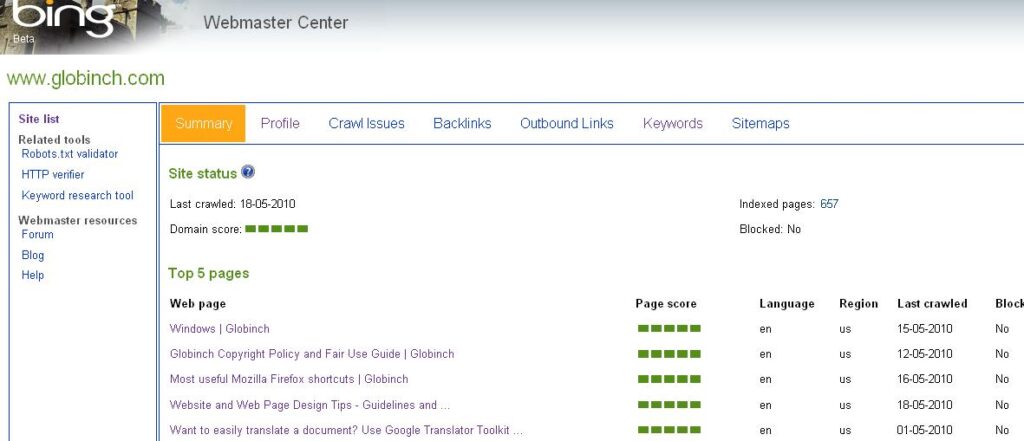Click page score bar for Firefox shortcuts row
The height and width of the screenshot is (441, 1024).
pyautogui.click(x=669, y=379)
